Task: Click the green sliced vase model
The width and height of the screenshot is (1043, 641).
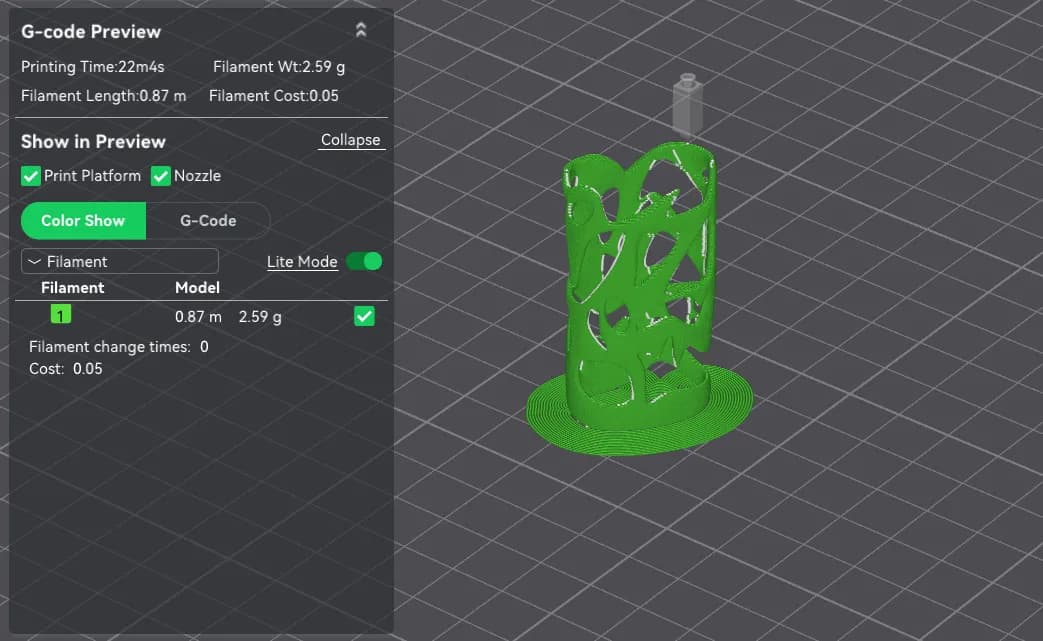Action: (639, 299)
